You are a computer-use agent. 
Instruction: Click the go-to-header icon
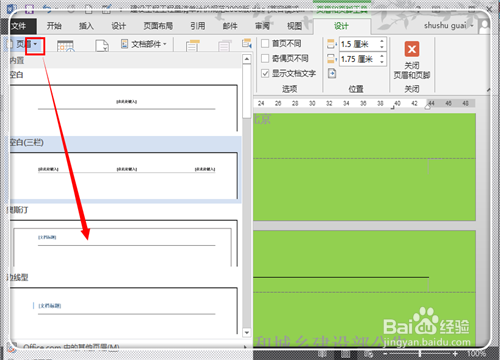point(193,46)
